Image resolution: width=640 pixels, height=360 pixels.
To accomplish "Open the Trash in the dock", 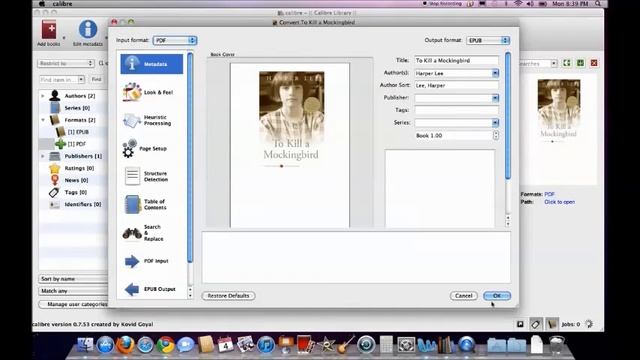I will [x=556, y=345].
